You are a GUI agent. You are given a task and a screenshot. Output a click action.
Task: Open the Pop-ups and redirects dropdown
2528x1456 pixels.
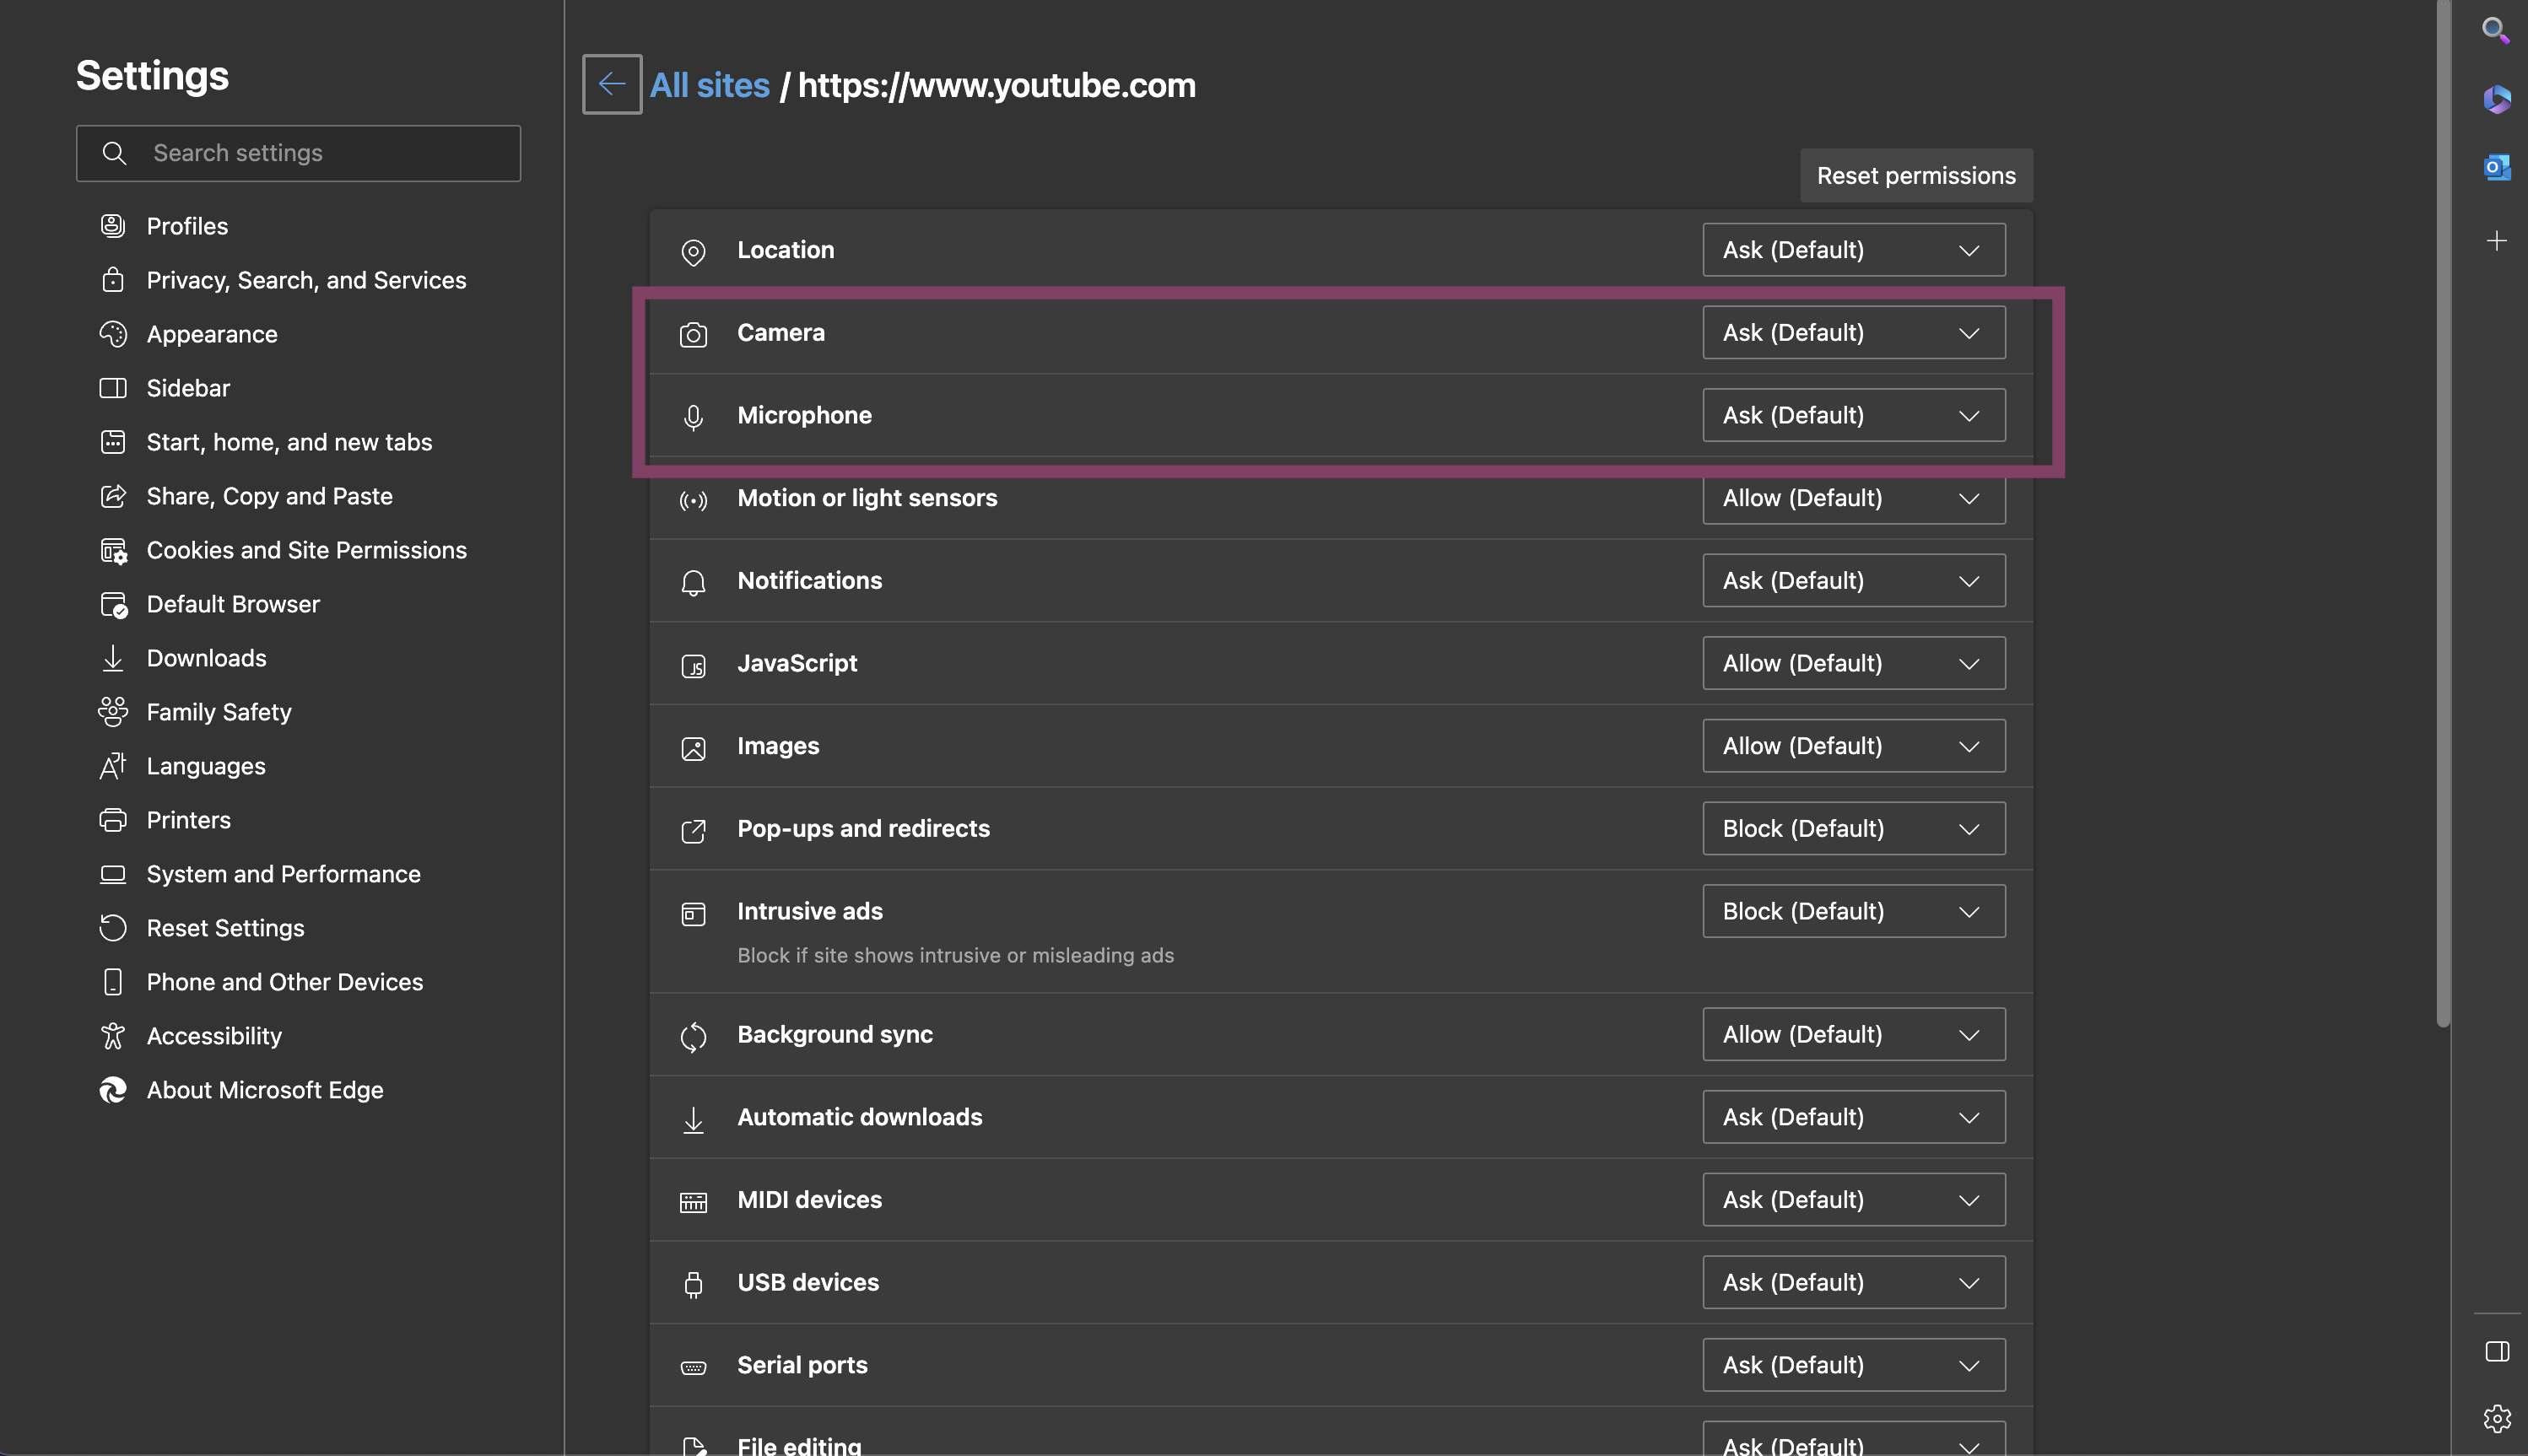pos(1854,828)
